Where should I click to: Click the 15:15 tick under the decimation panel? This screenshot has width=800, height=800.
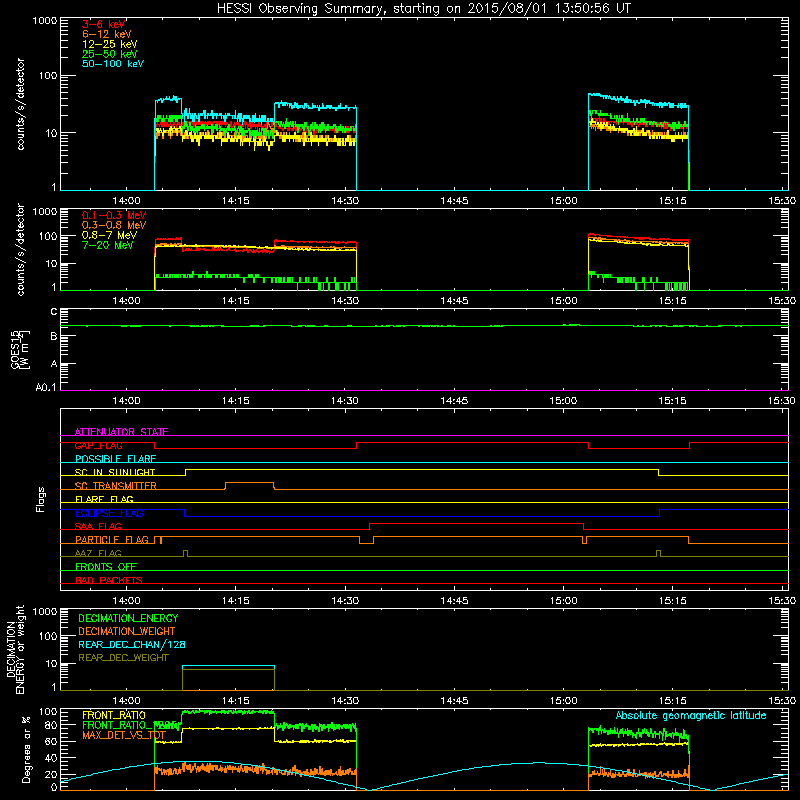(x=672, y=701)
